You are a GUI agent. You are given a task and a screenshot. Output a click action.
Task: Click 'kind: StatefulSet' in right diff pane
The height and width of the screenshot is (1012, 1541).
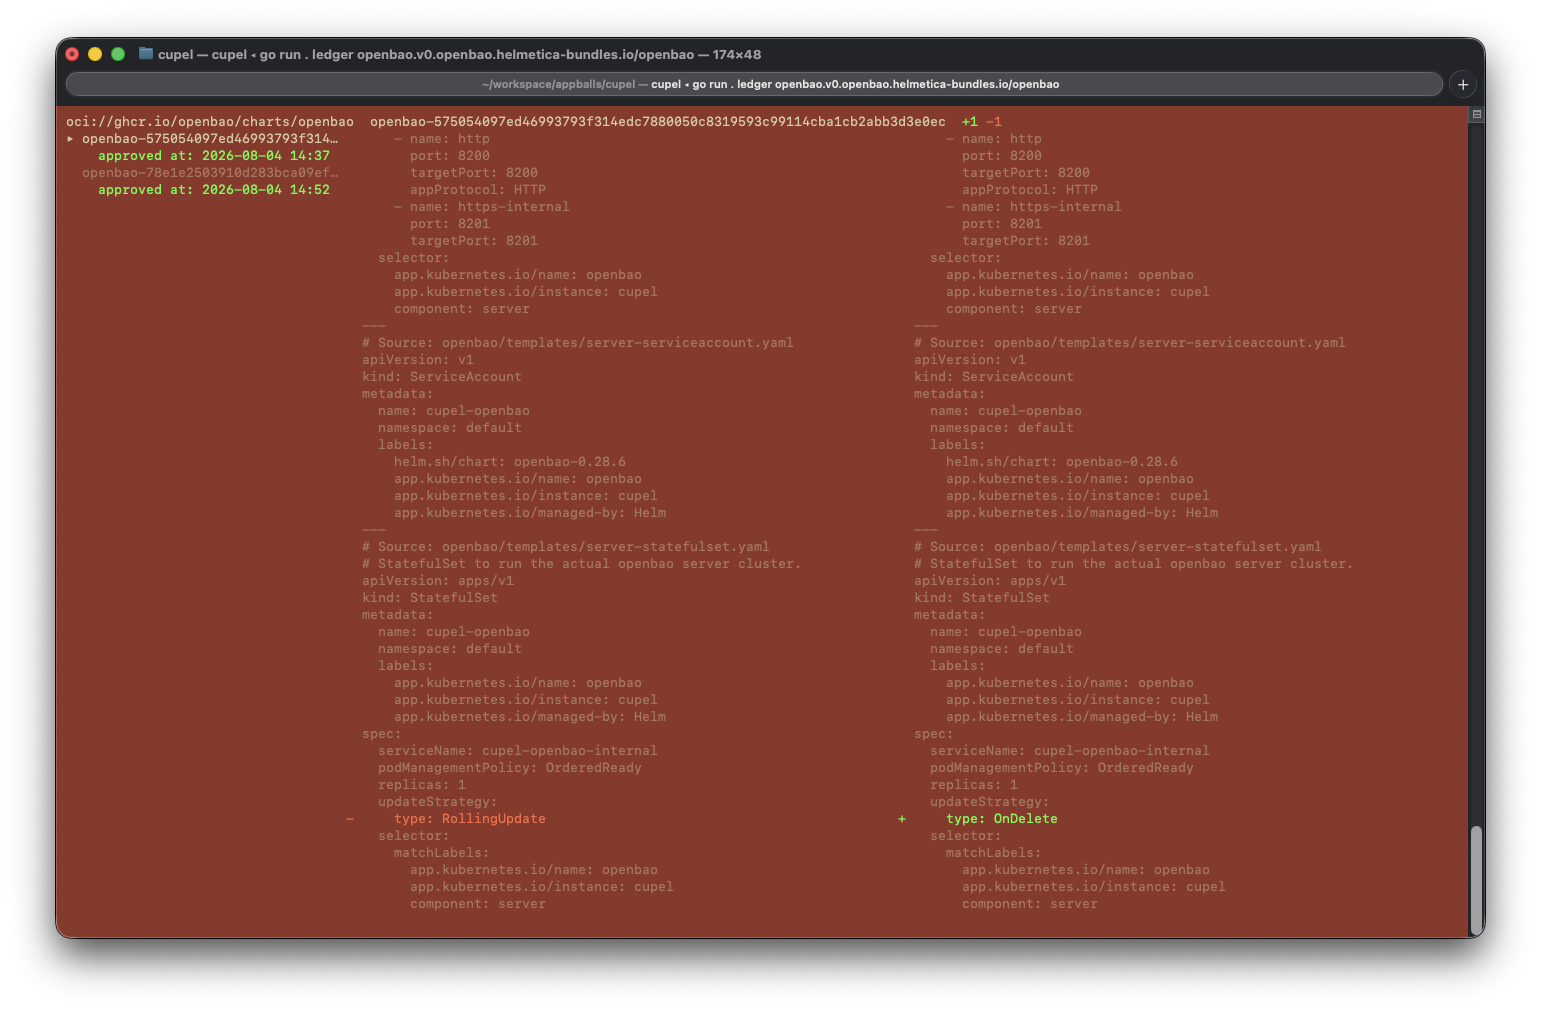click(982, 598)
